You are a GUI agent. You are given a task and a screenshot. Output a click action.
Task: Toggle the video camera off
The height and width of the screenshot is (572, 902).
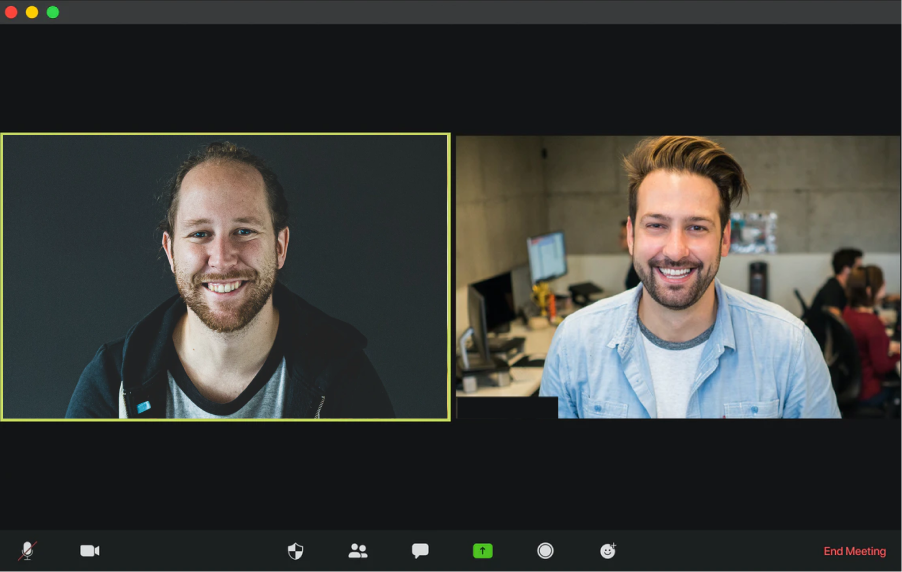pyautogui.click(x=90, y=550)
